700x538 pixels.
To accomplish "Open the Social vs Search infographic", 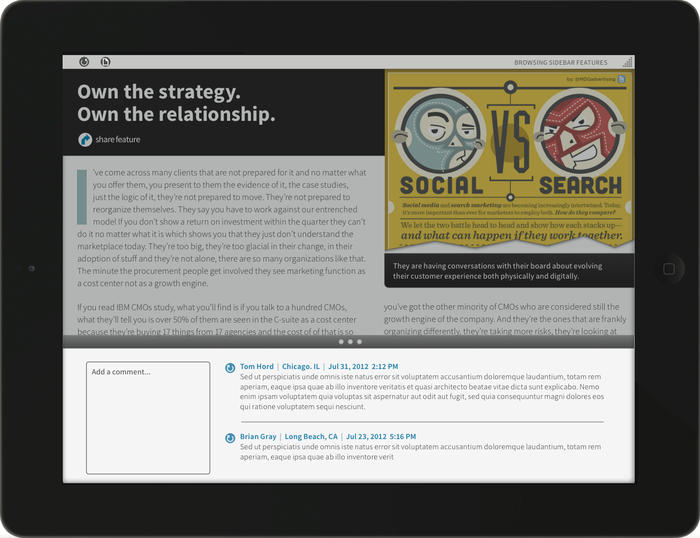I will (509, 161).
